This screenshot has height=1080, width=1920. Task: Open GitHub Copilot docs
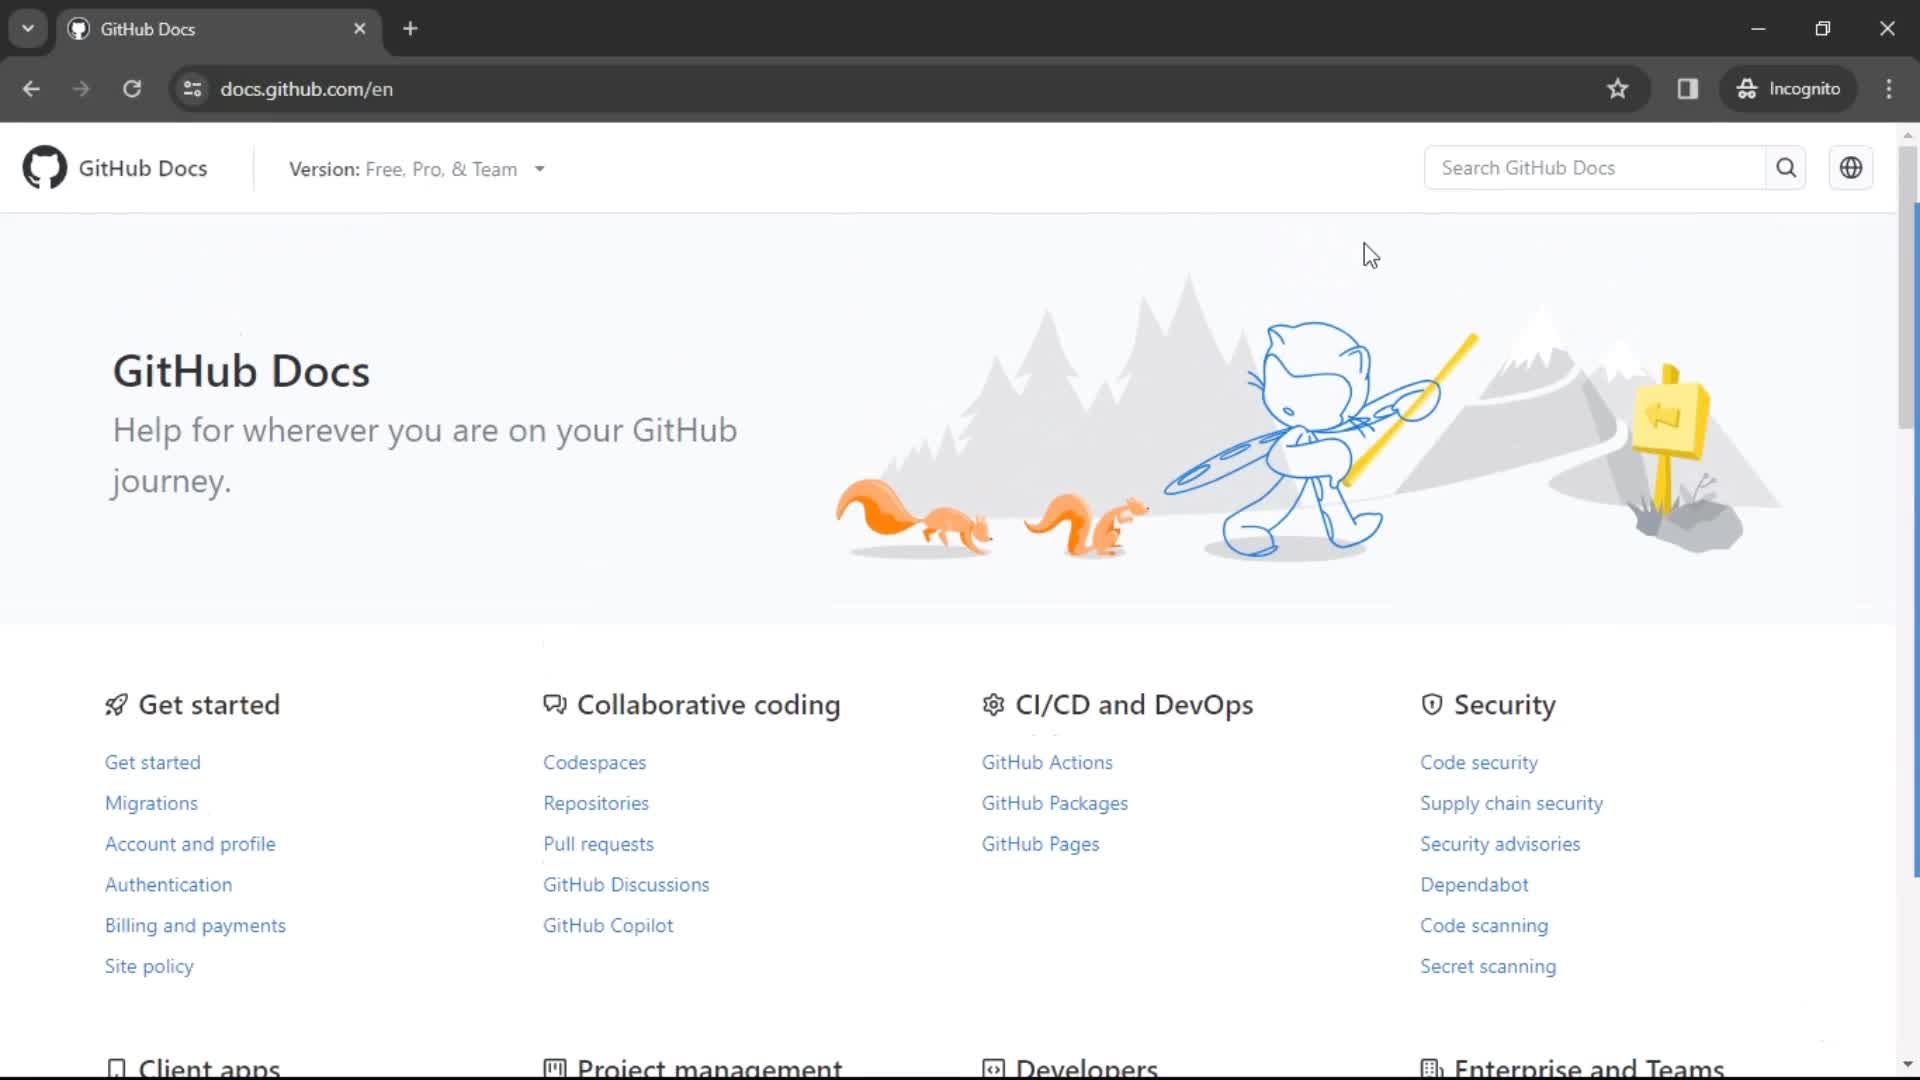coord(608,926)
